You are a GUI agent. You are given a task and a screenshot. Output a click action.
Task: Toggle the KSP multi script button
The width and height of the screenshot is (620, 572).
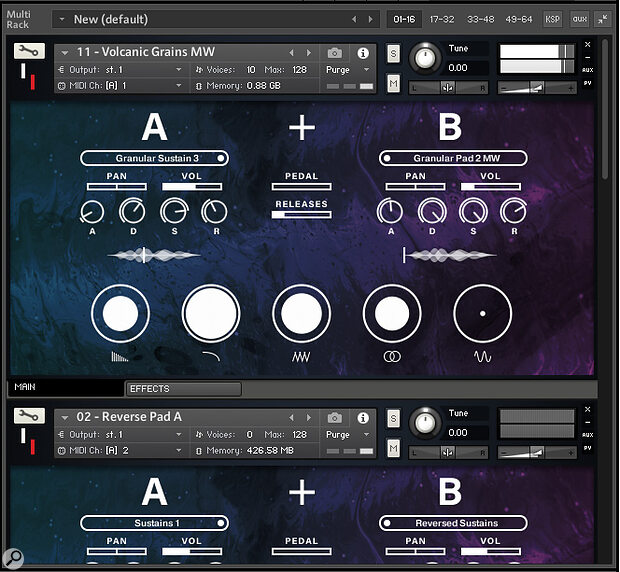pos(552,19)
